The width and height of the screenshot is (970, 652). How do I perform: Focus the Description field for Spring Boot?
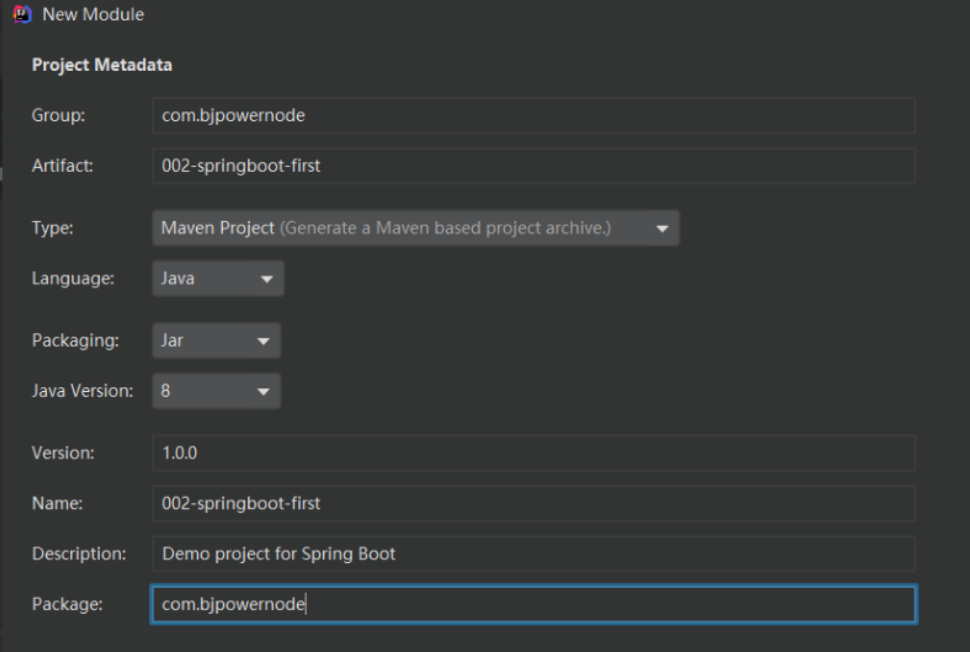[533, 553]
